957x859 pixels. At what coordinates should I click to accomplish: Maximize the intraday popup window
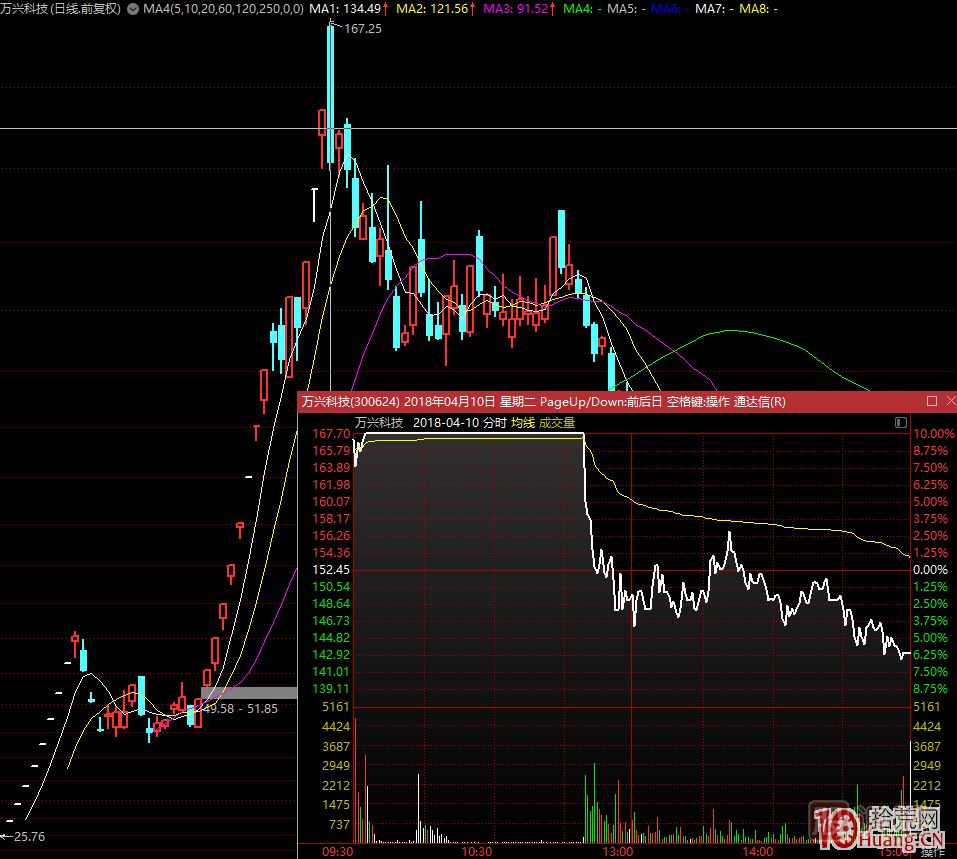click(932, 401)
